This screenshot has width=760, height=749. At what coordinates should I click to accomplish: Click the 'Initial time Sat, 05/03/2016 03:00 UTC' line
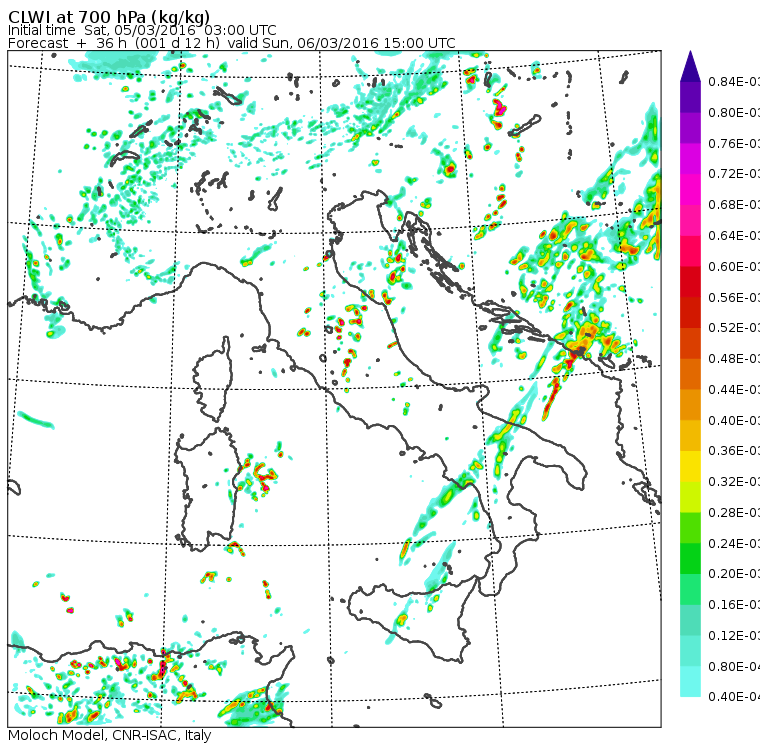pyautogui.click(x=142, y=31)
